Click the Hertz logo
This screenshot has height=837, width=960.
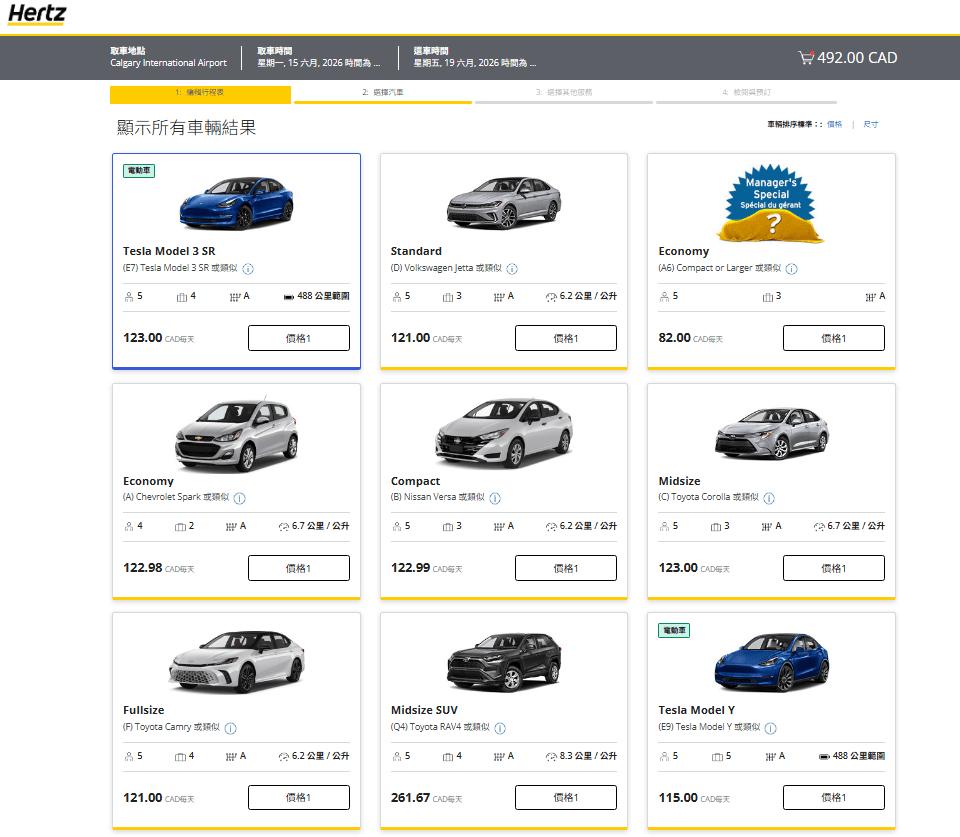pyautogui.click(x=37, y=15)
